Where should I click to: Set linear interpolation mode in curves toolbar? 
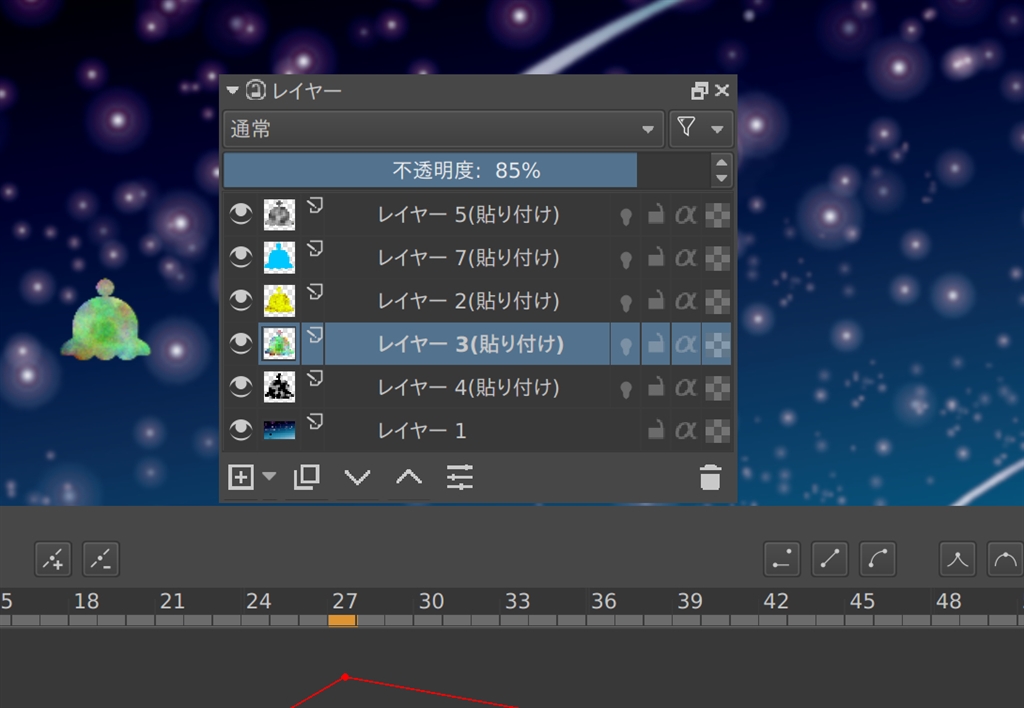[x=830, y=558]
